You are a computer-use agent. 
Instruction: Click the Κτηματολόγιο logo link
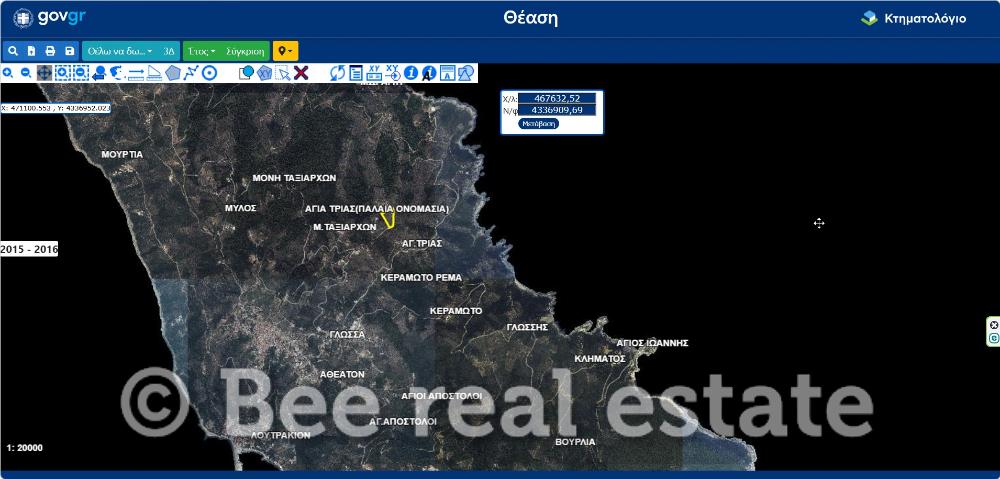(913, 18)
